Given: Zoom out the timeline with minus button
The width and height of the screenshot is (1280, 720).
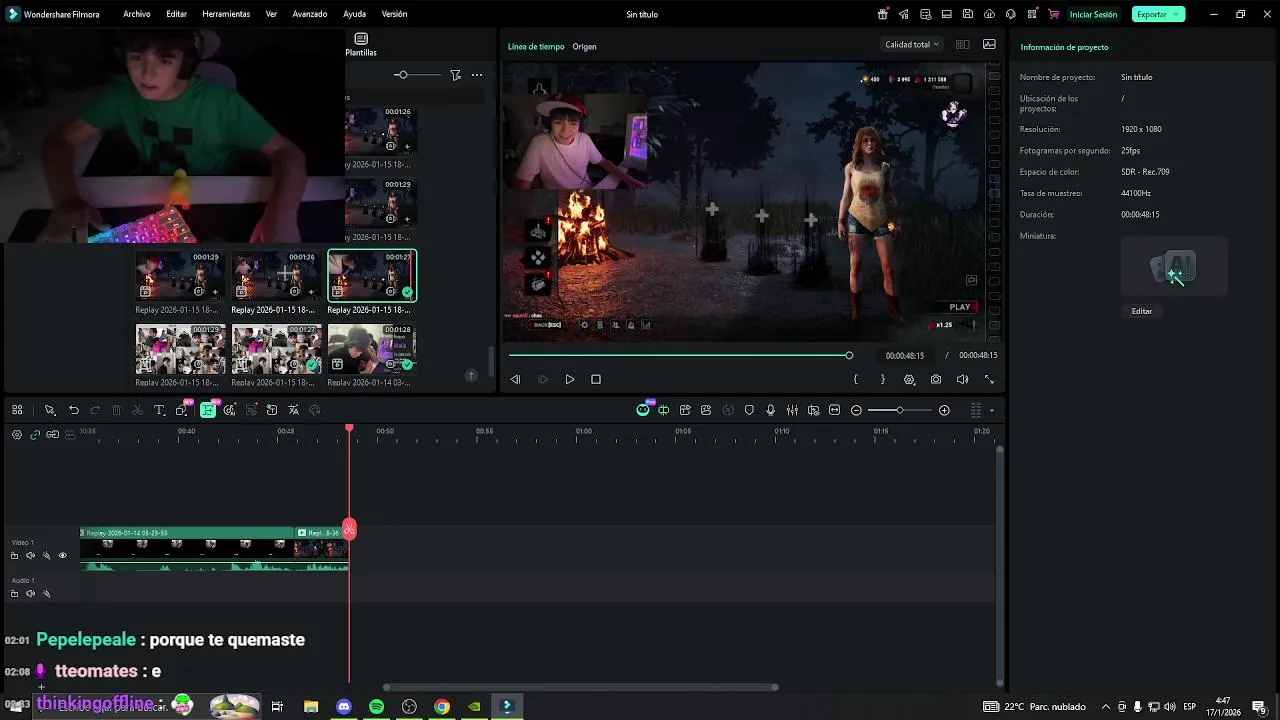Looking at the screenshot, I should pyautogui.click(x=857, y=410).
